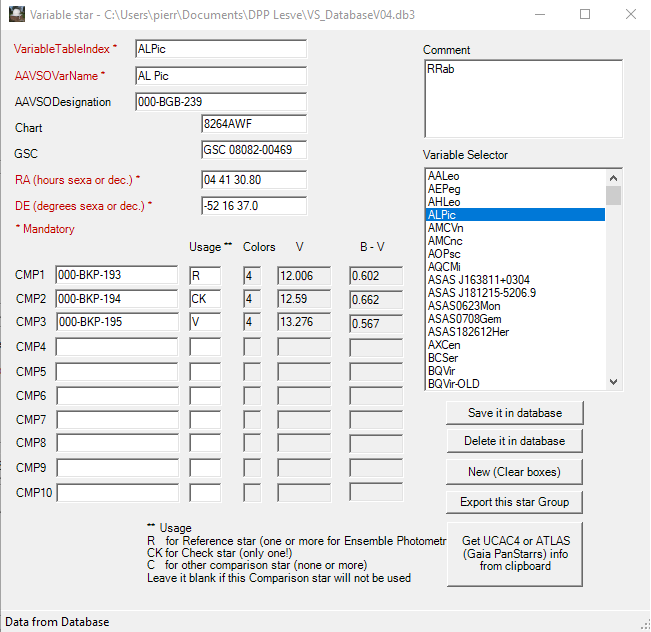Select ASAS0708Gem in the list
Viewport: 651px width, 632px height.
516,319
